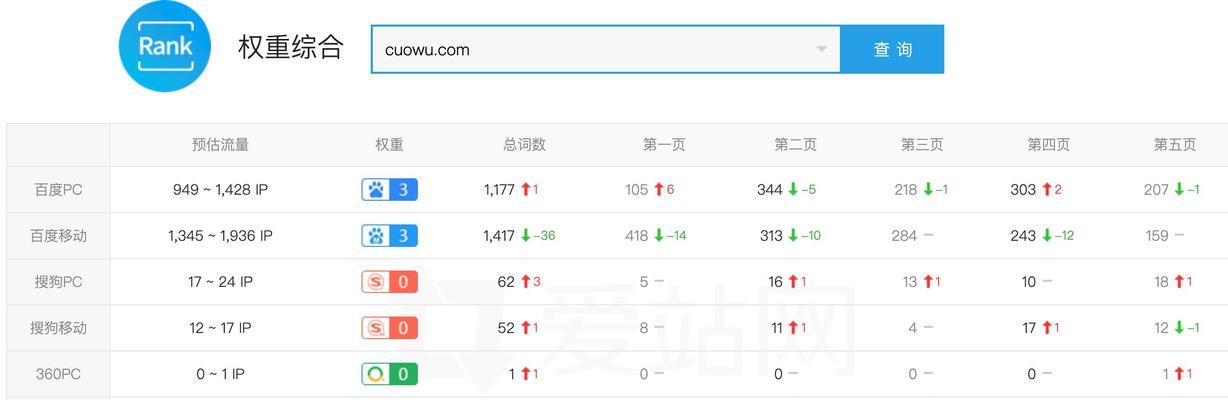This screenshot has height=400, width=1228.
Task: Open the domain dropdown arrow in search box
Action: tap(821, 49)
